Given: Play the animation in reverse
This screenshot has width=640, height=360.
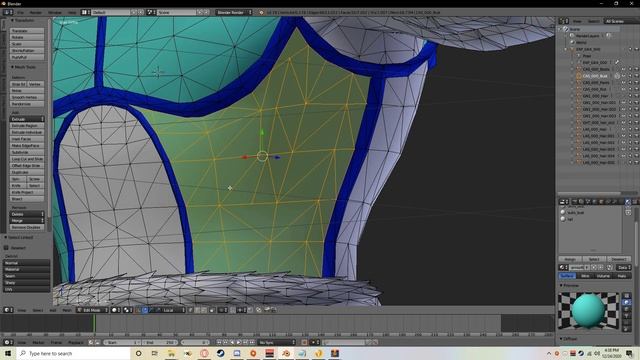Looking at the screenshot, I should (x=232, y=342).
